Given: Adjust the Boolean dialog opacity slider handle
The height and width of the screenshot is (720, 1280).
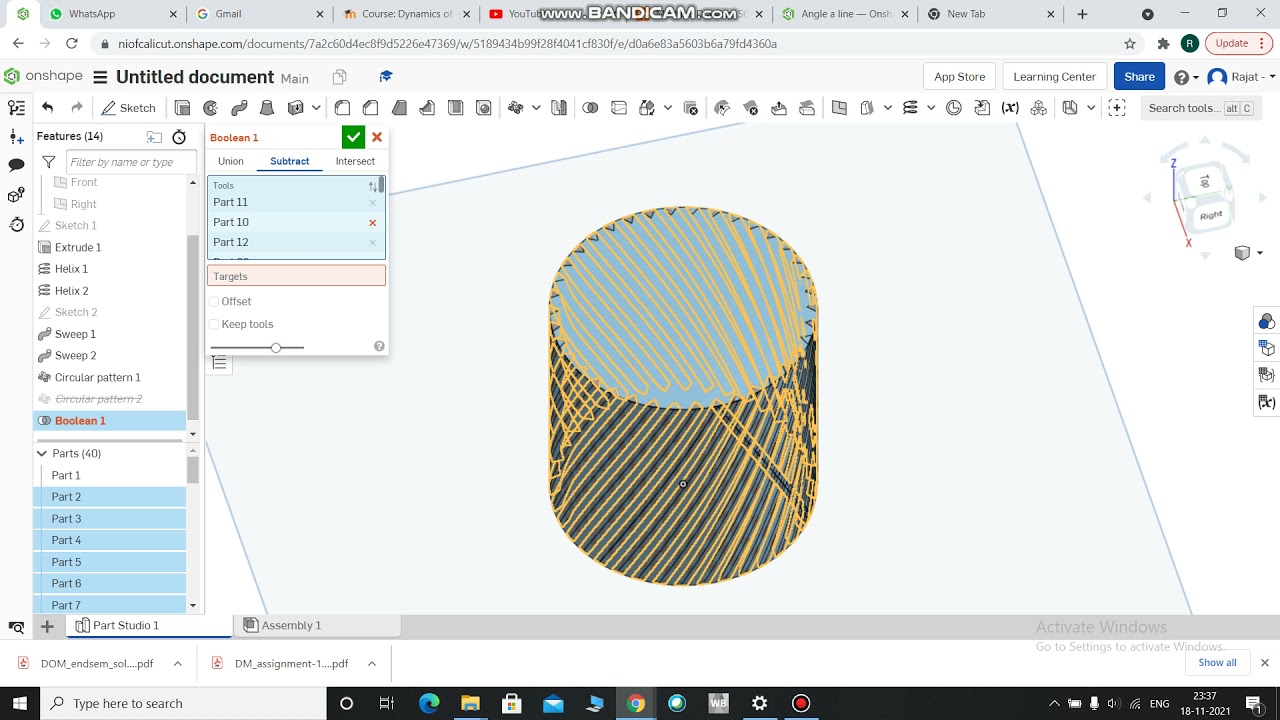Looking at the screenshot, I should (276, 347).
